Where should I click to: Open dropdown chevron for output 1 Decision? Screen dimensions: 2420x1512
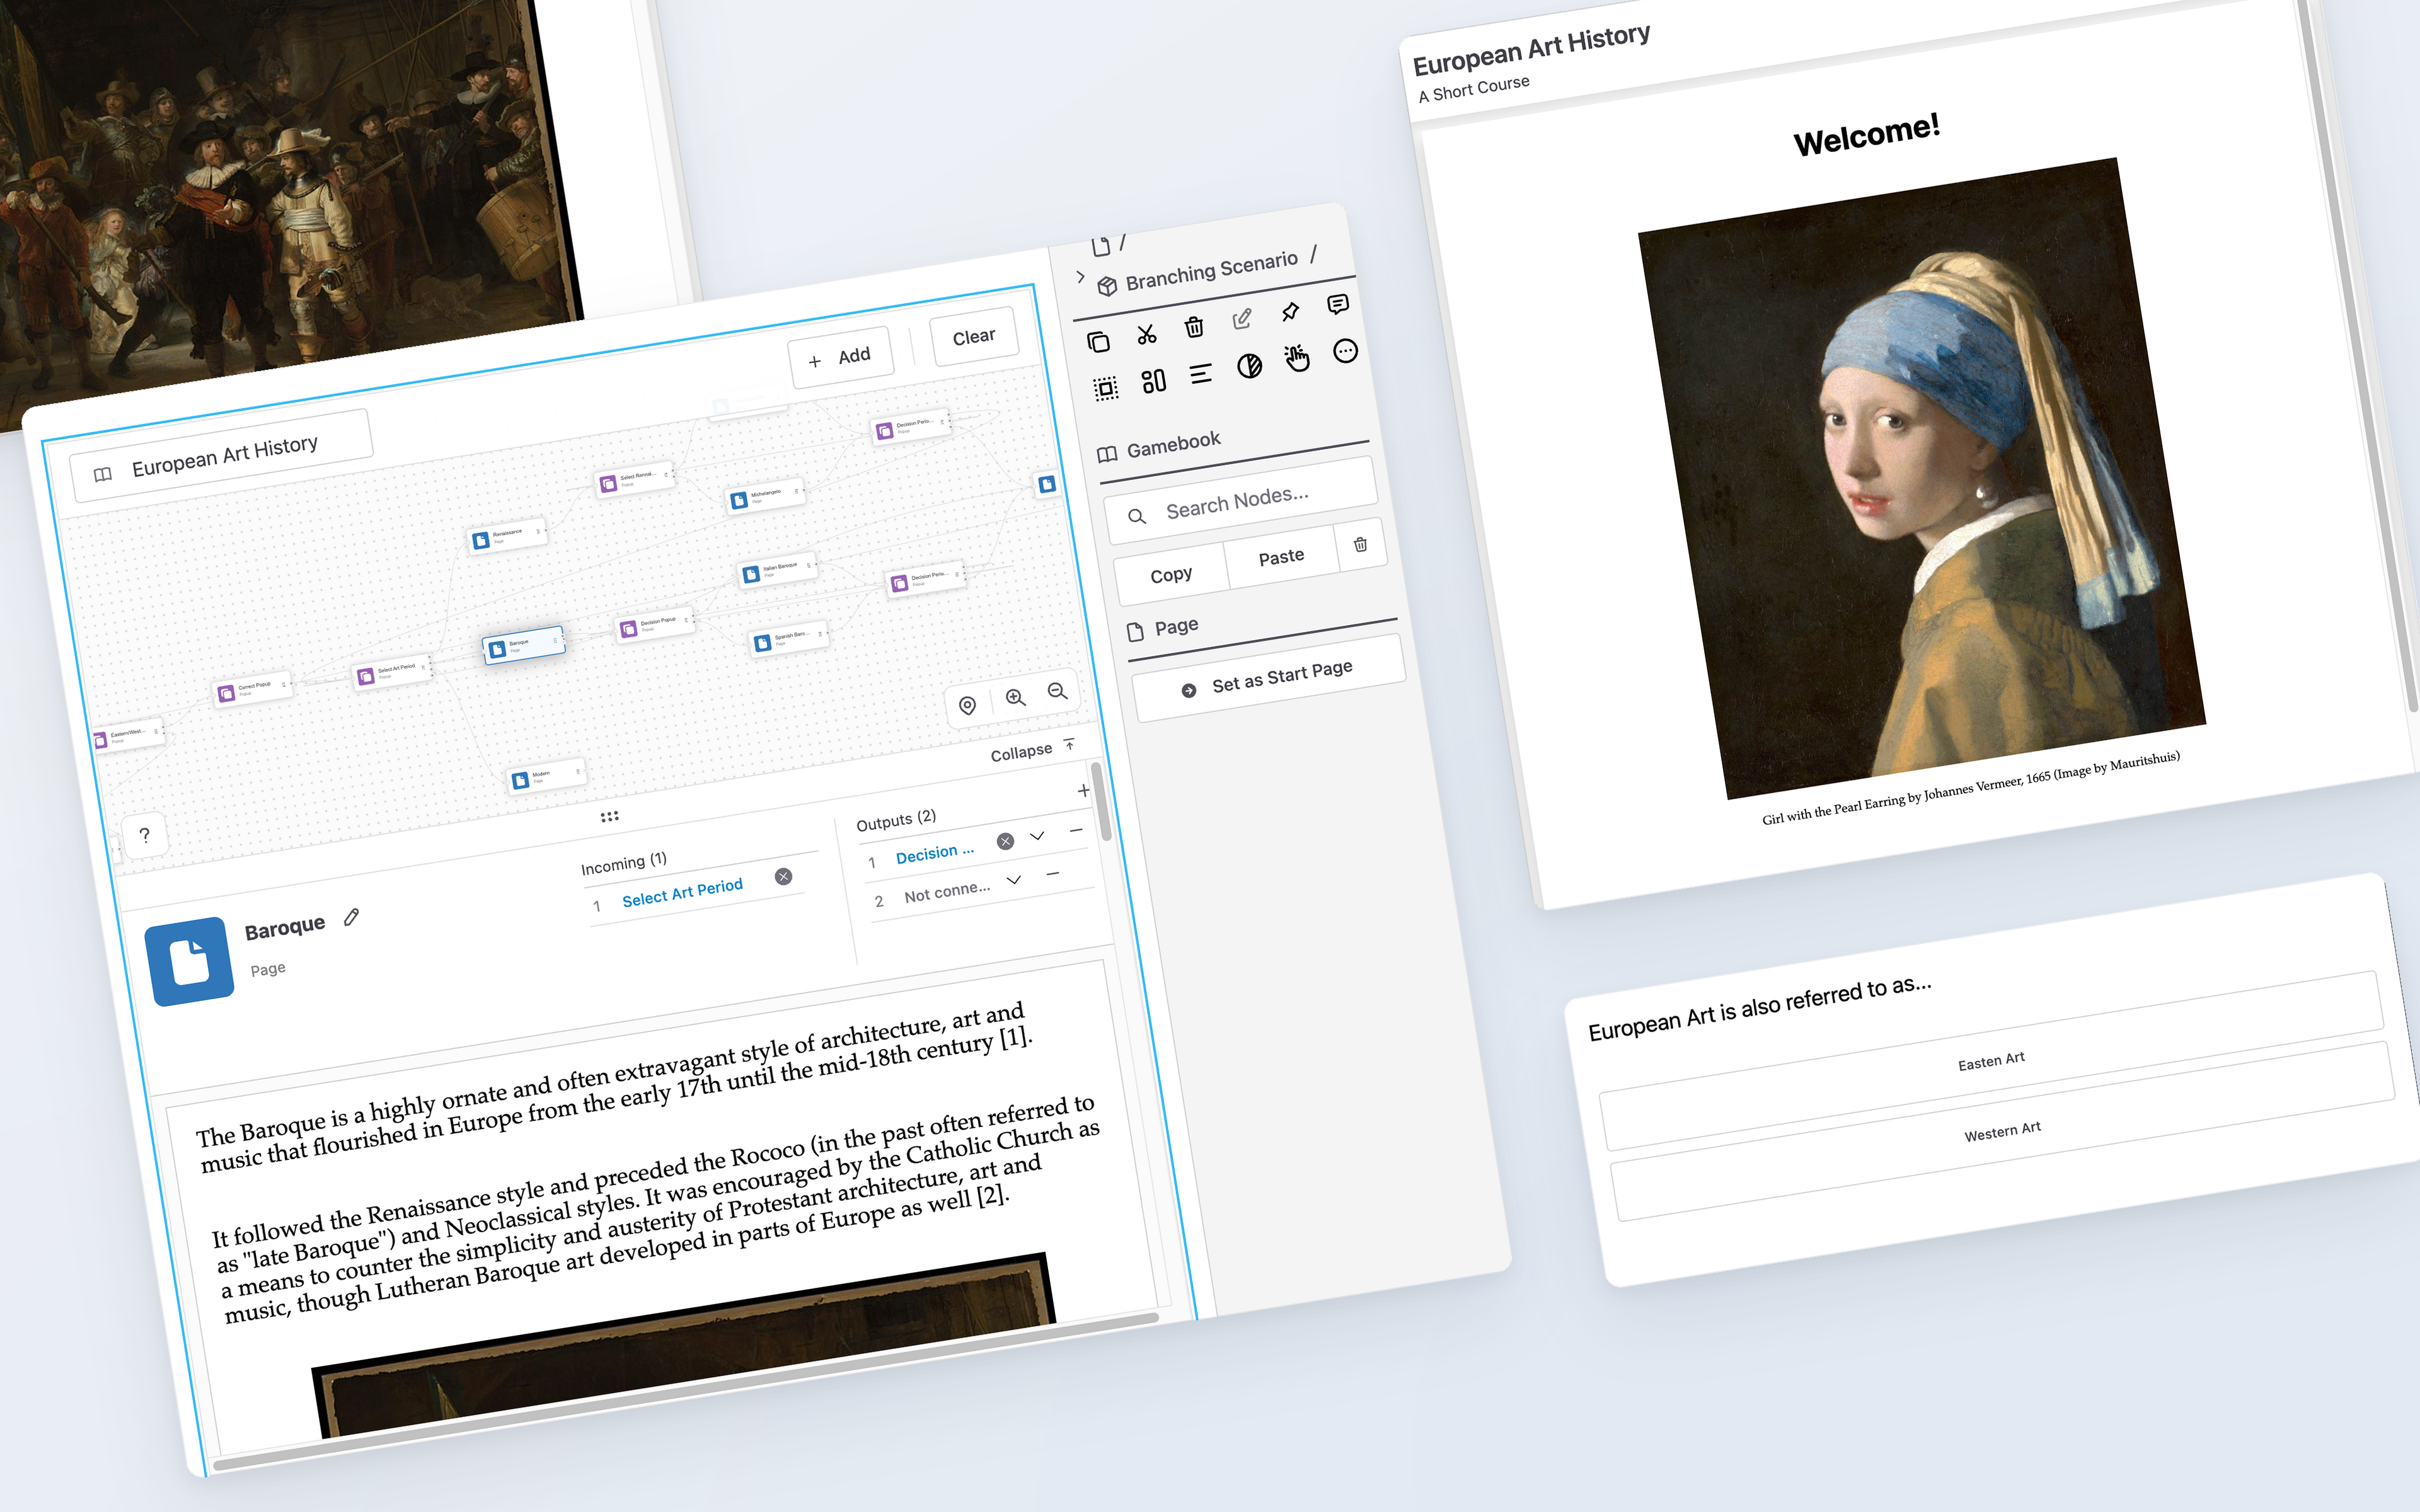coord(1037,836)
